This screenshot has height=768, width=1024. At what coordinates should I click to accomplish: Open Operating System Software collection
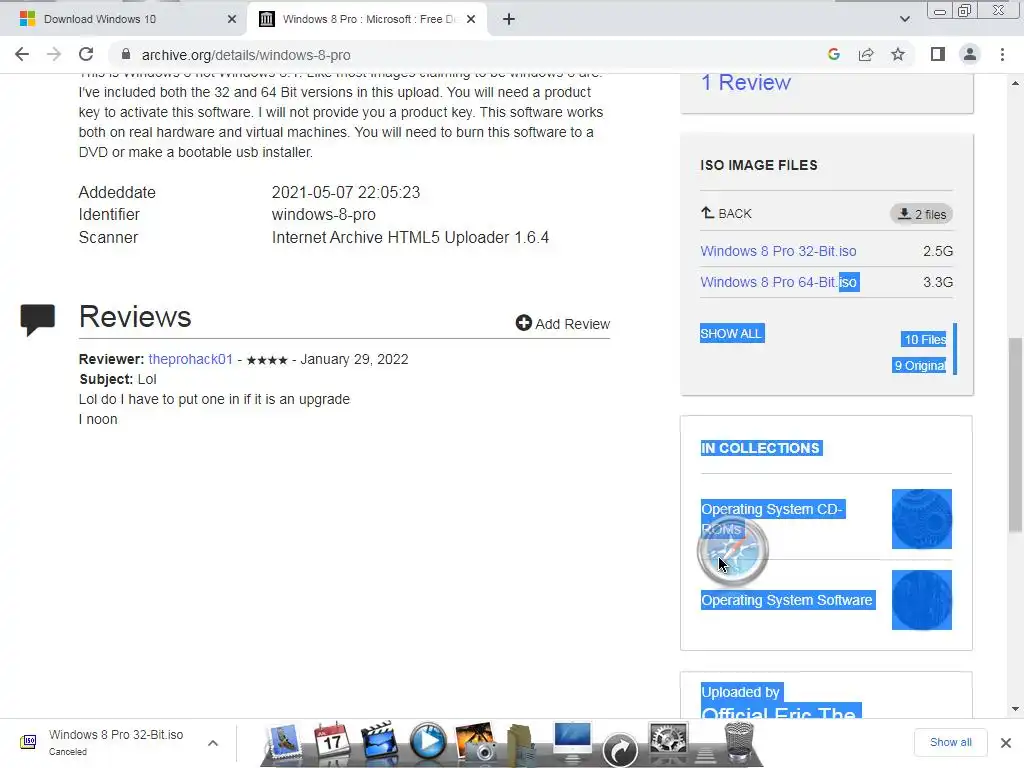click(787, 600)
